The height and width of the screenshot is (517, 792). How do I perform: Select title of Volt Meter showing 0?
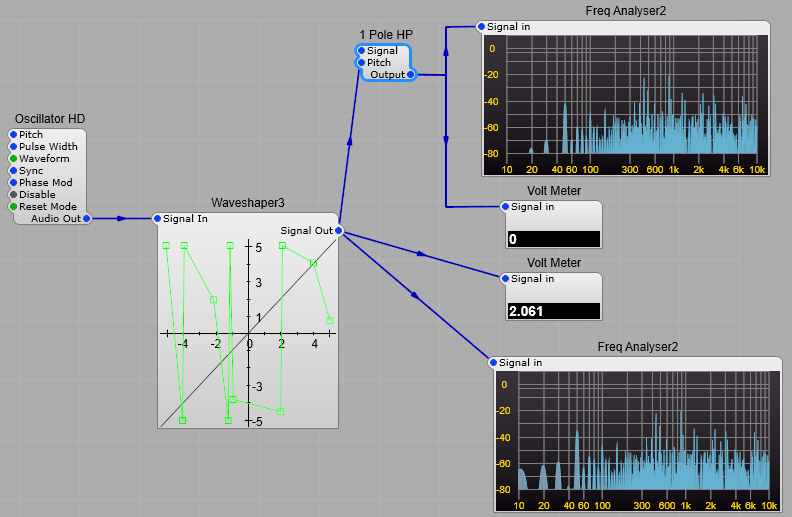(x=554, y=191)
